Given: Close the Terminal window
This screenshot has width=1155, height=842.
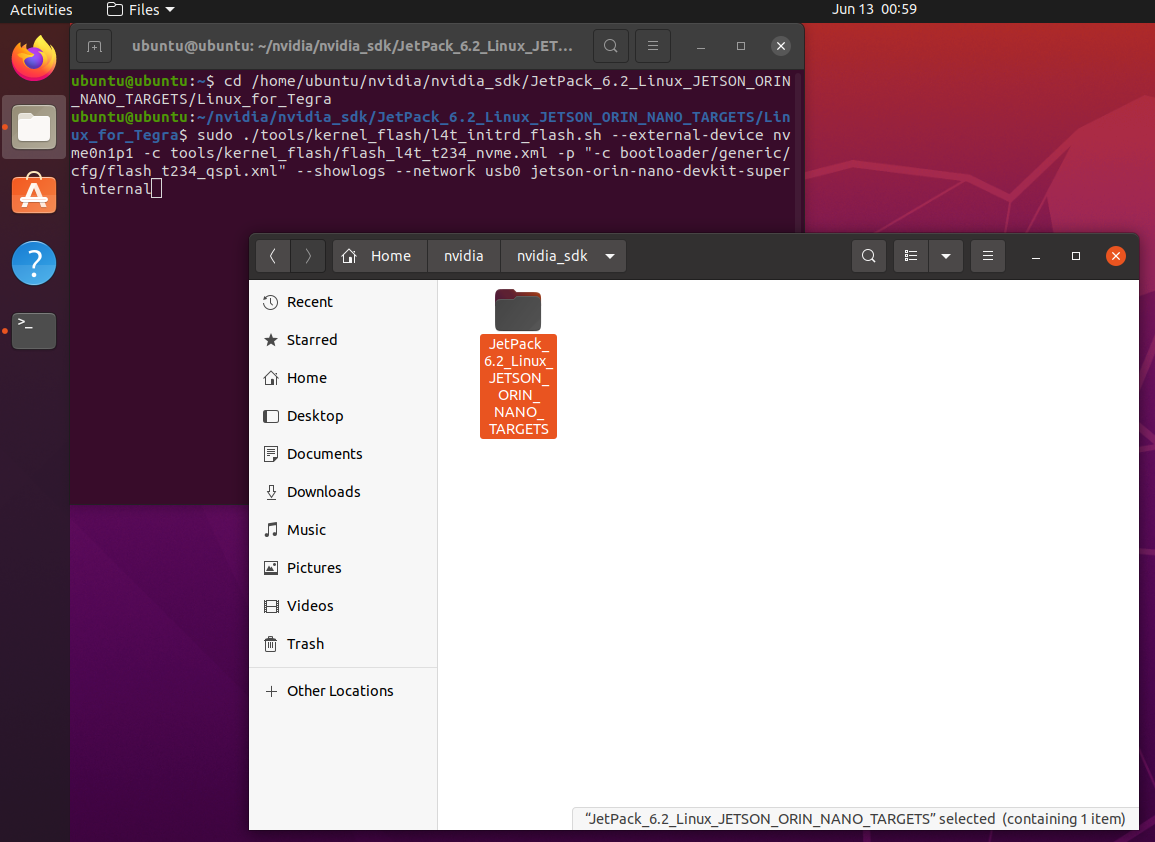Looking at the screenshot, I should click(781, 46).
